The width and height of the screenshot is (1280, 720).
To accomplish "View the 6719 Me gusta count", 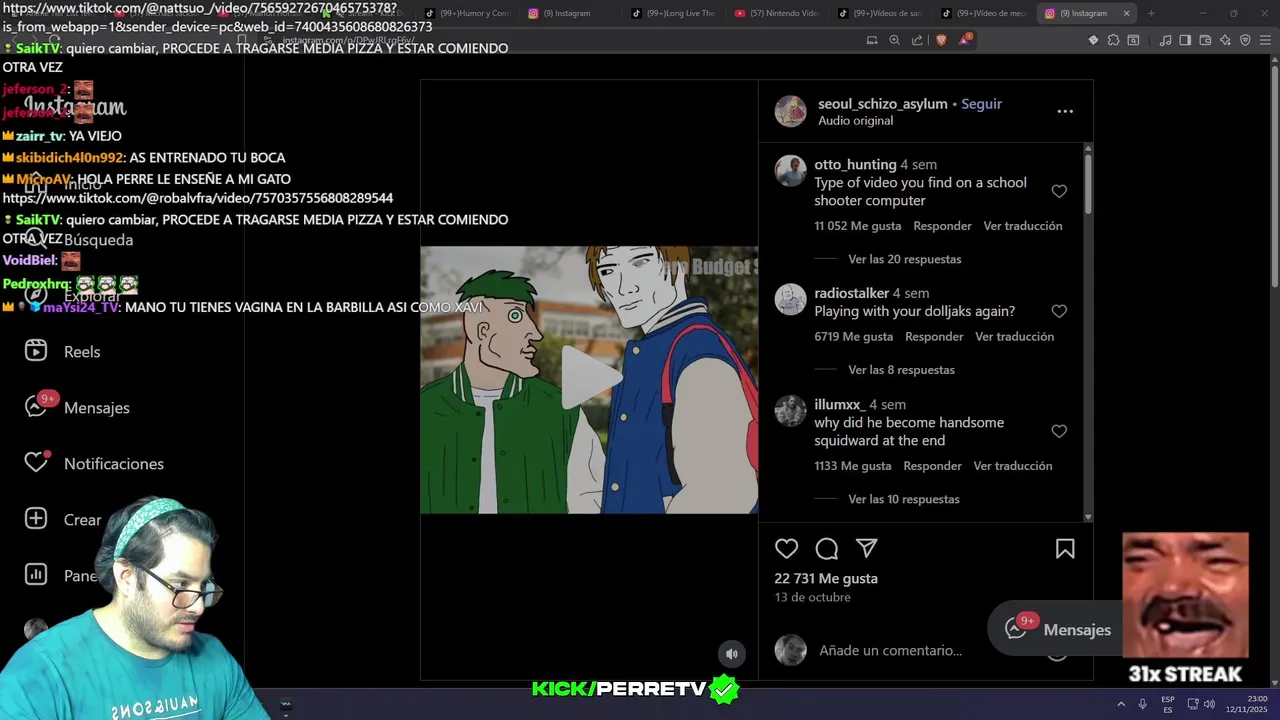I will click(853, 337).
